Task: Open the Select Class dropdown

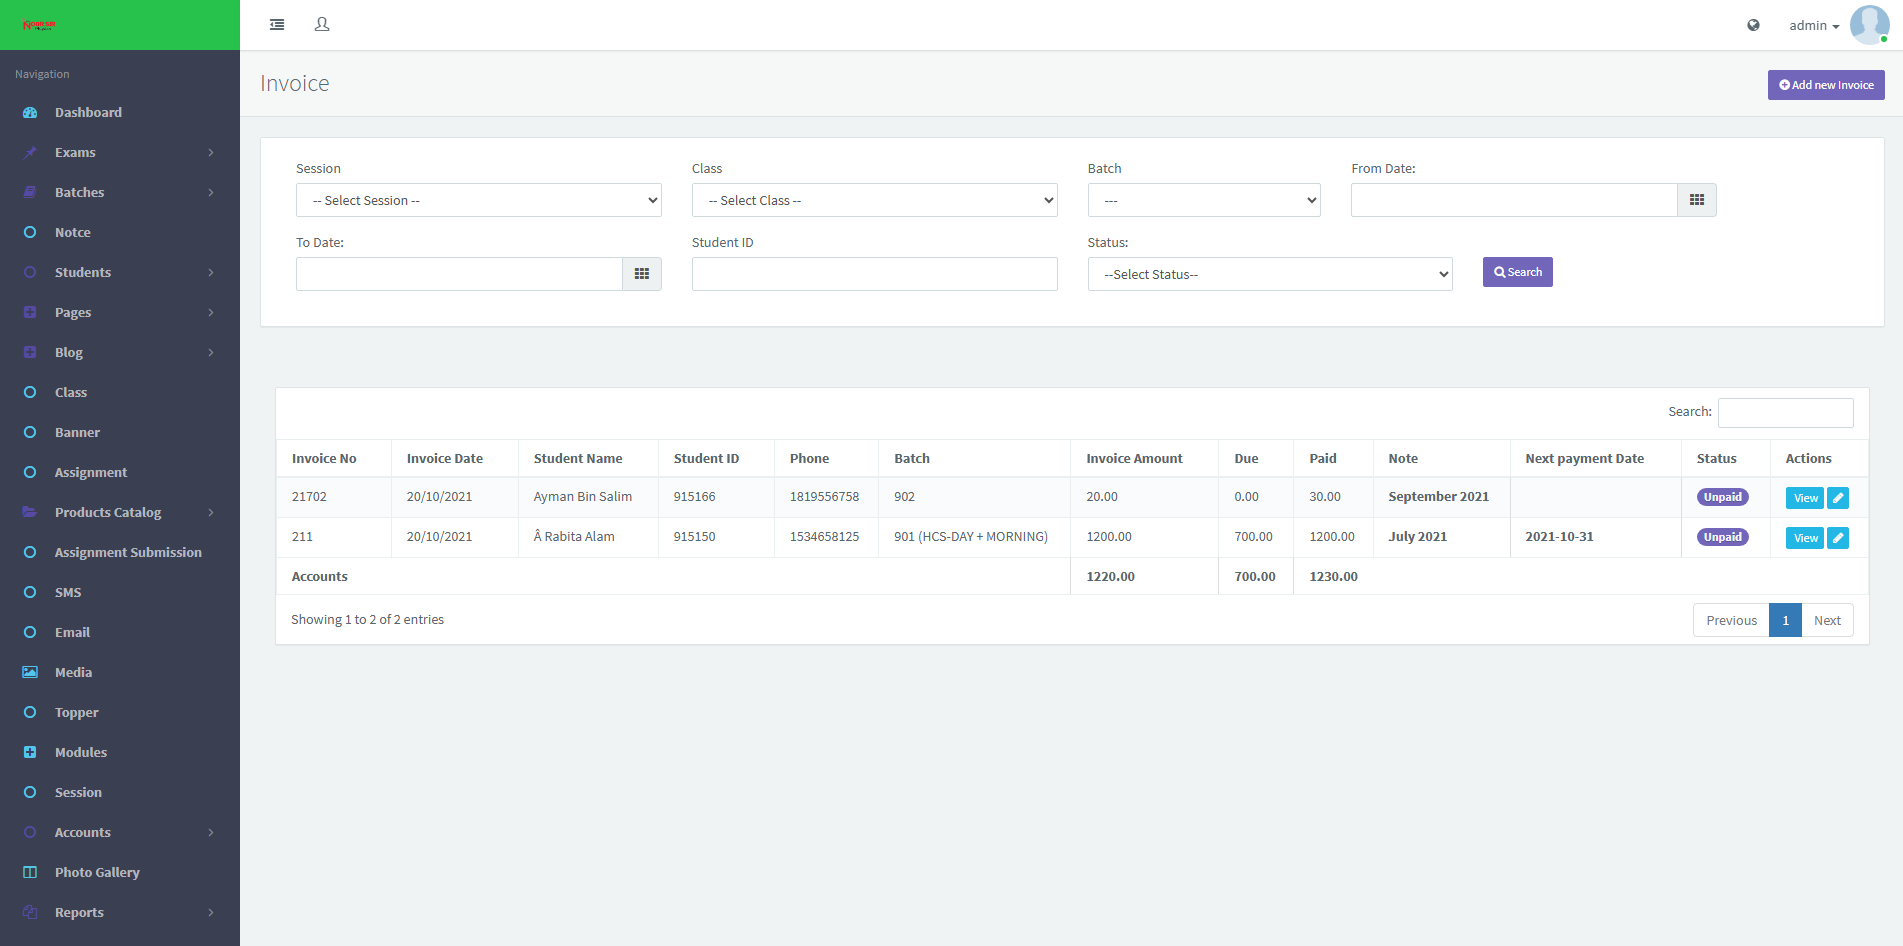Action: 874,200
